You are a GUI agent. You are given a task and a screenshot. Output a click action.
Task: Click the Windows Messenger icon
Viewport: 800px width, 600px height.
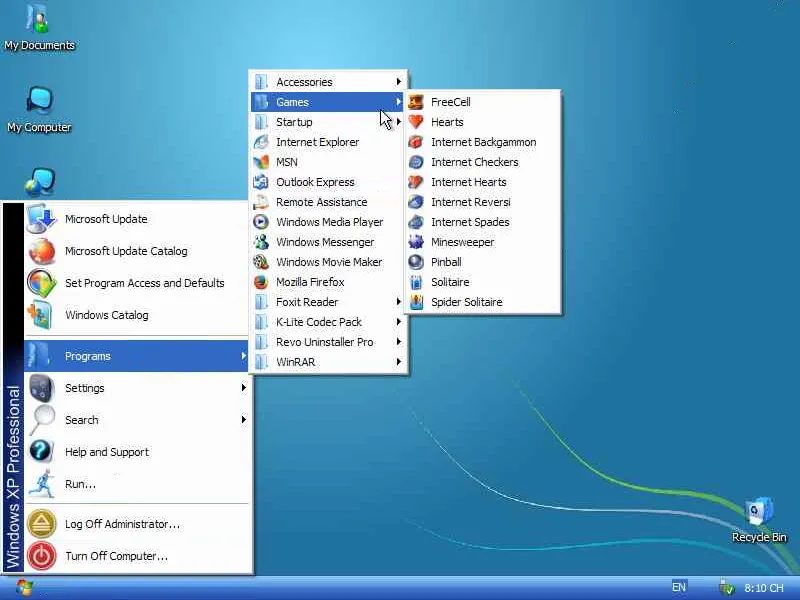point(261,242)
